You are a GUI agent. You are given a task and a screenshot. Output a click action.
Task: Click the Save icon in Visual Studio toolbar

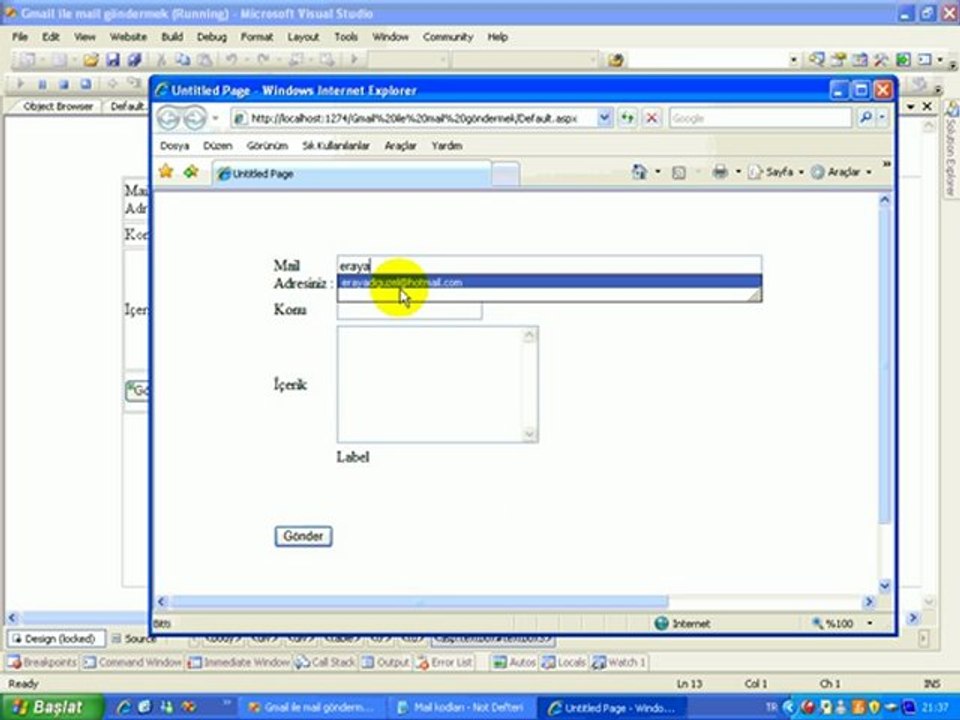tap(113, 59)
